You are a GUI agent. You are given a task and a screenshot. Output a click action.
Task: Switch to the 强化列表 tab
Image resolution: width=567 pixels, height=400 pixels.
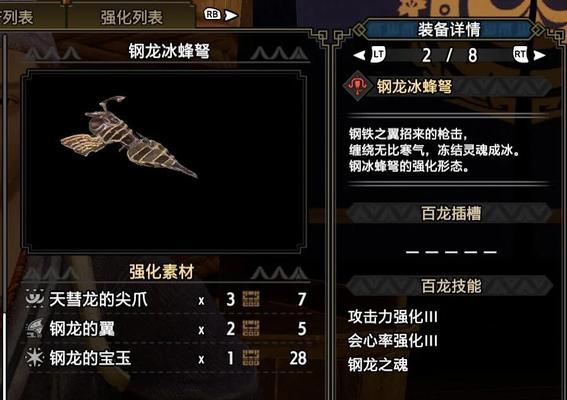point(132,17)
